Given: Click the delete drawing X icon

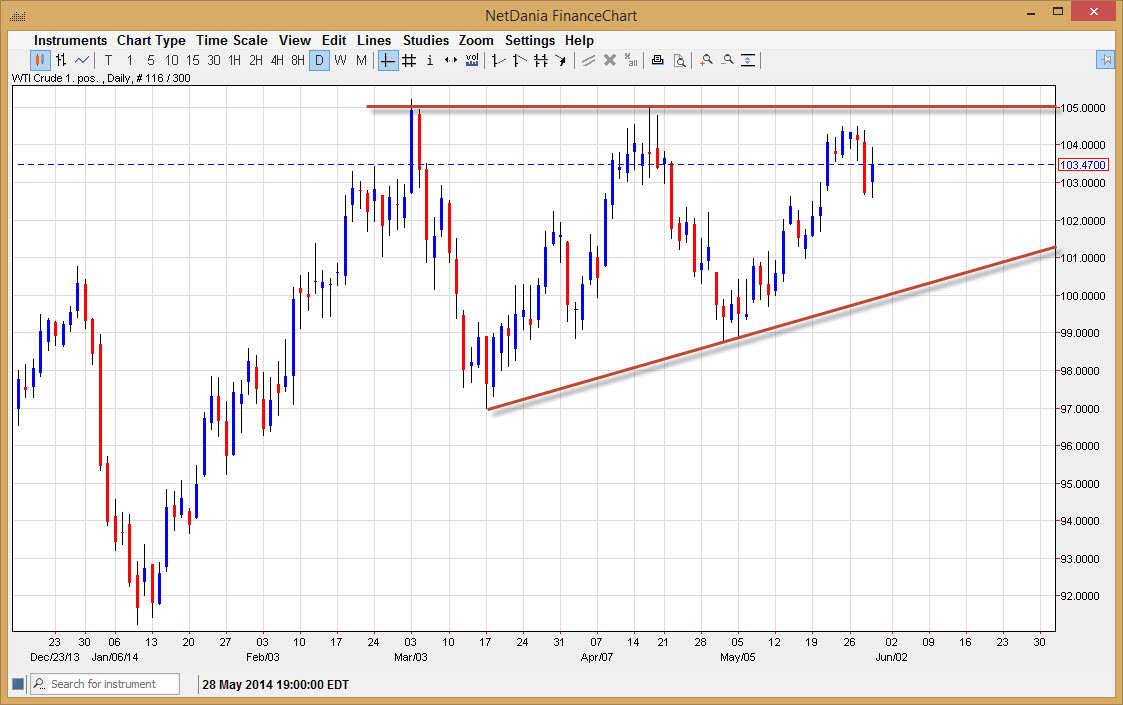Looking at the screenshot, I should pyautogui.click(x=609, y=60).
